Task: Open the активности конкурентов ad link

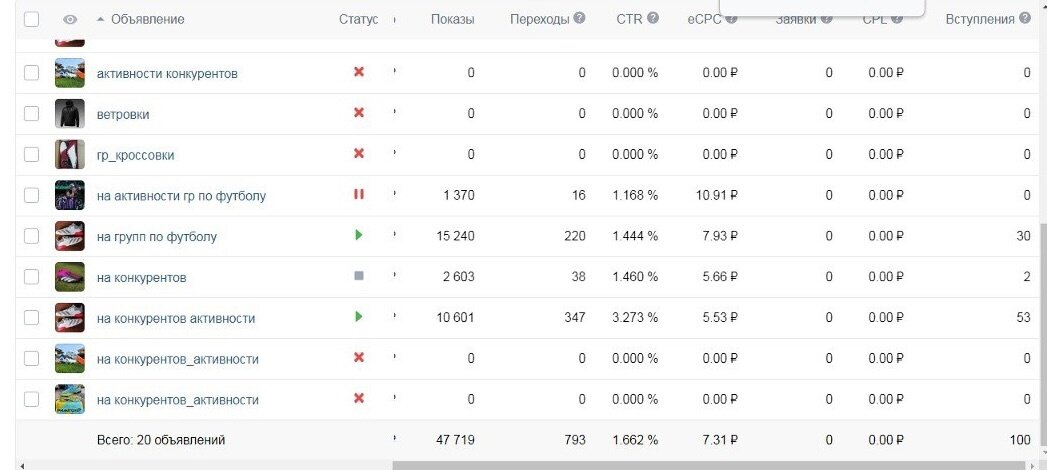Action: point(167,73)
